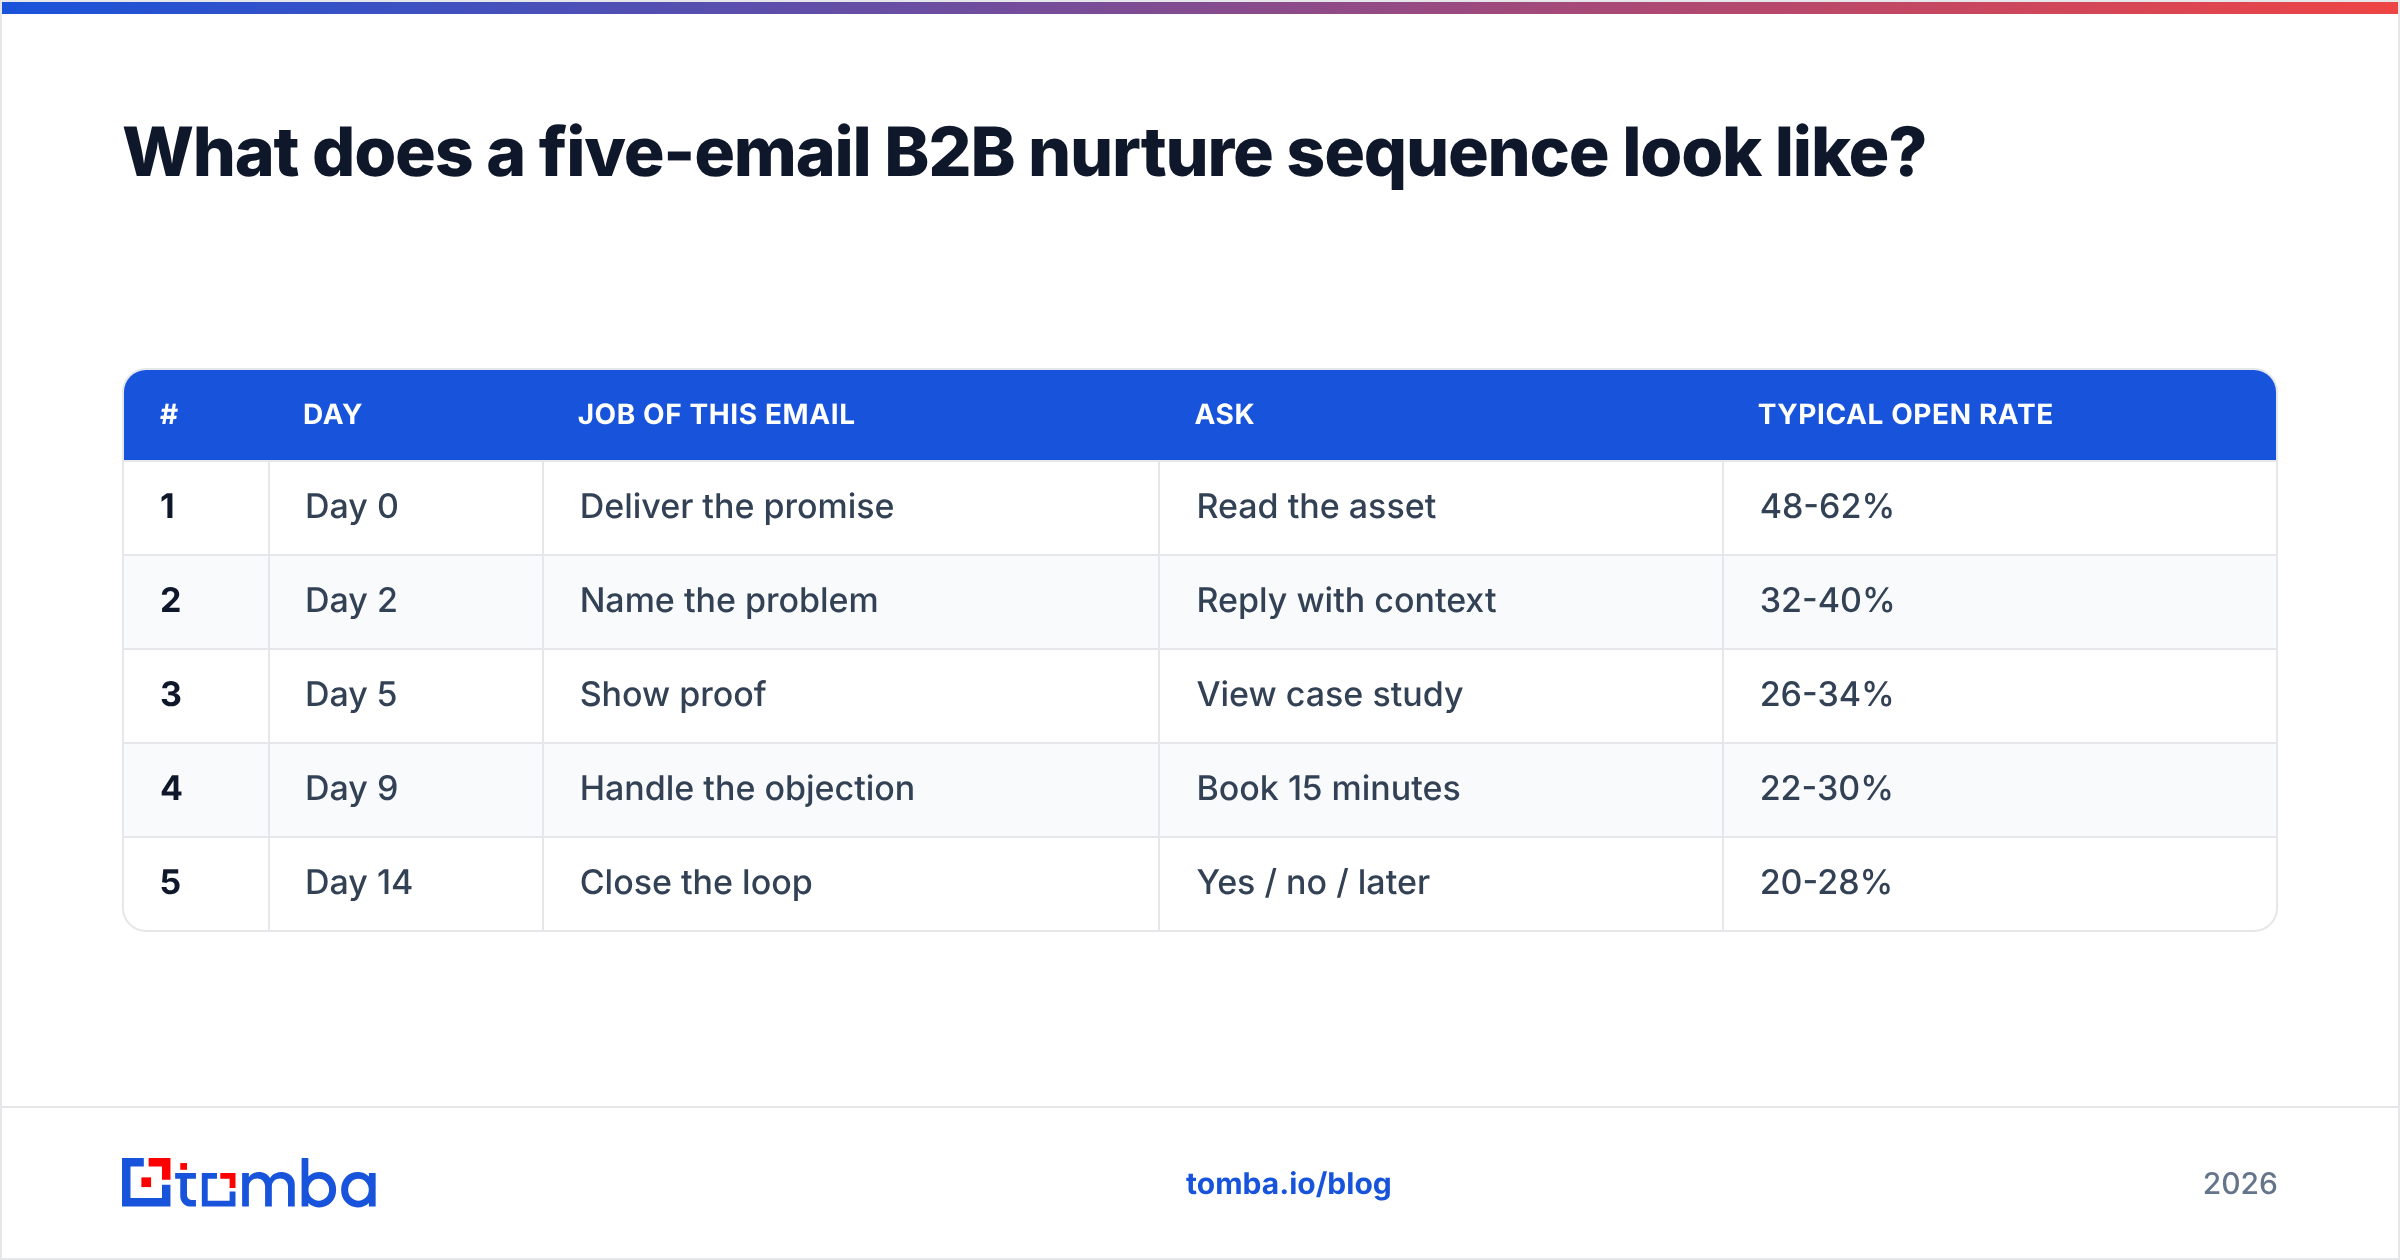This screenshot has width=2400, height=1260.
Task: Select the 'Close the loop' cell
Action: pos(851,883)
